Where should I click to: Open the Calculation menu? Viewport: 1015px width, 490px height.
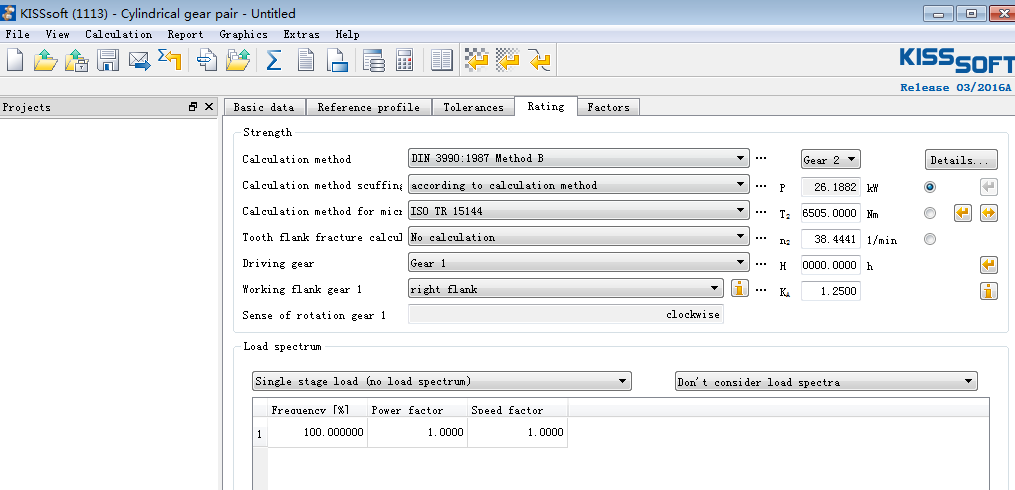tap(118, 34)
